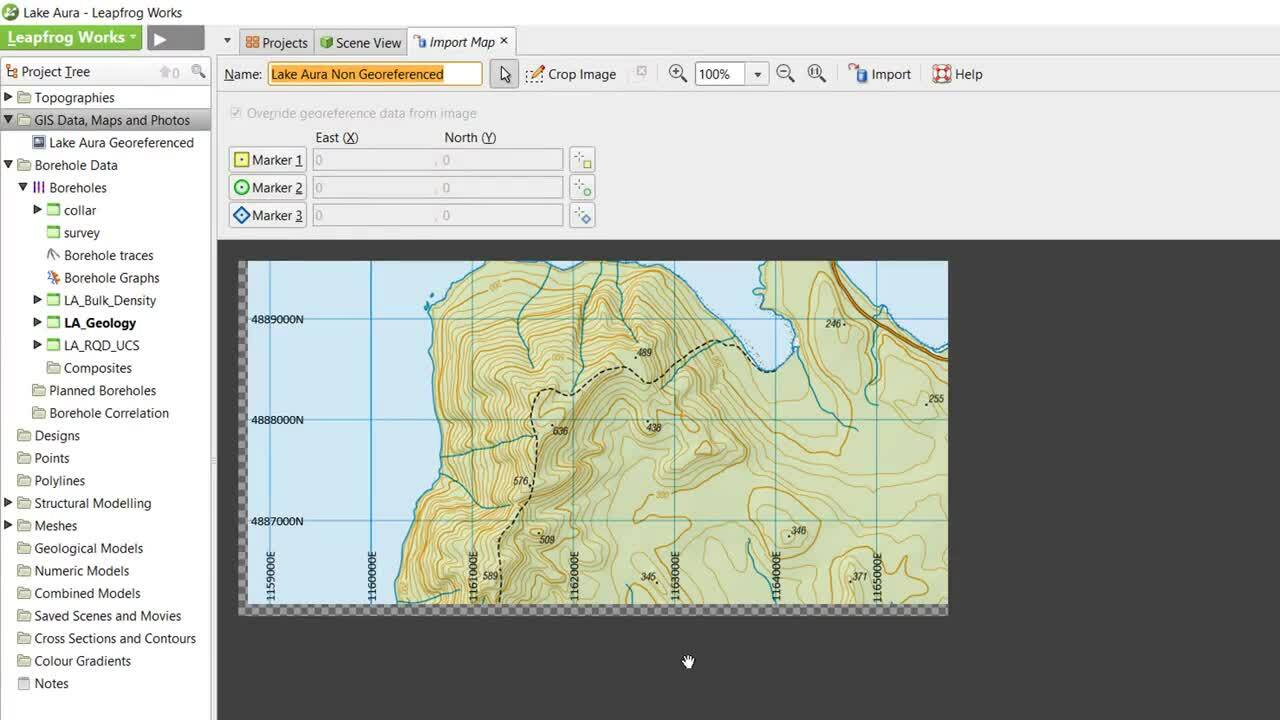The width and height of the screenshot is (1280, 720).
Task: Click the Borehole traces icon
Action: 54,255
